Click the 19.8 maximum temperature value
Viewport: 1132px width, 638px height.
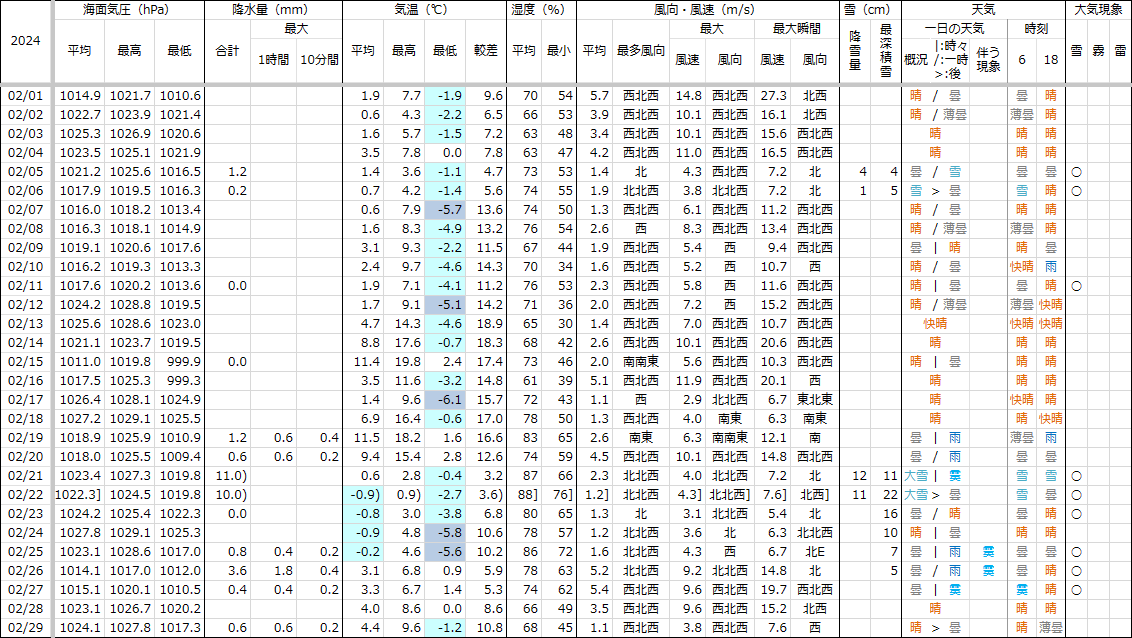pos(404,362)
